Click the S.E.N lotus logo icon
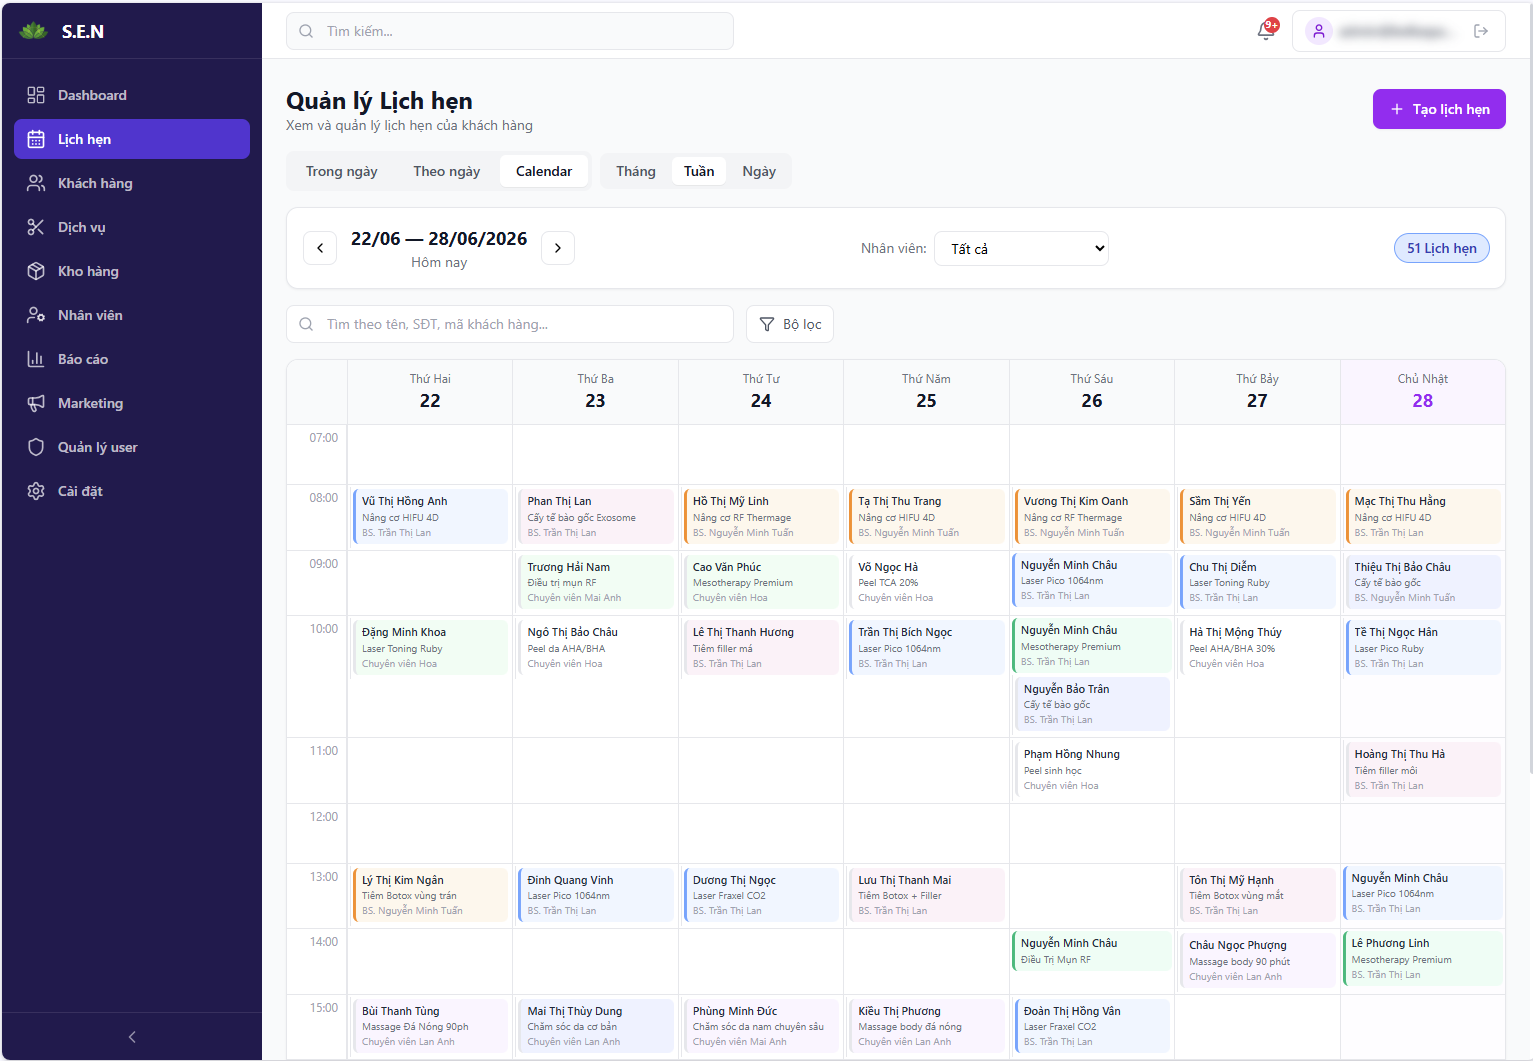 34,31
